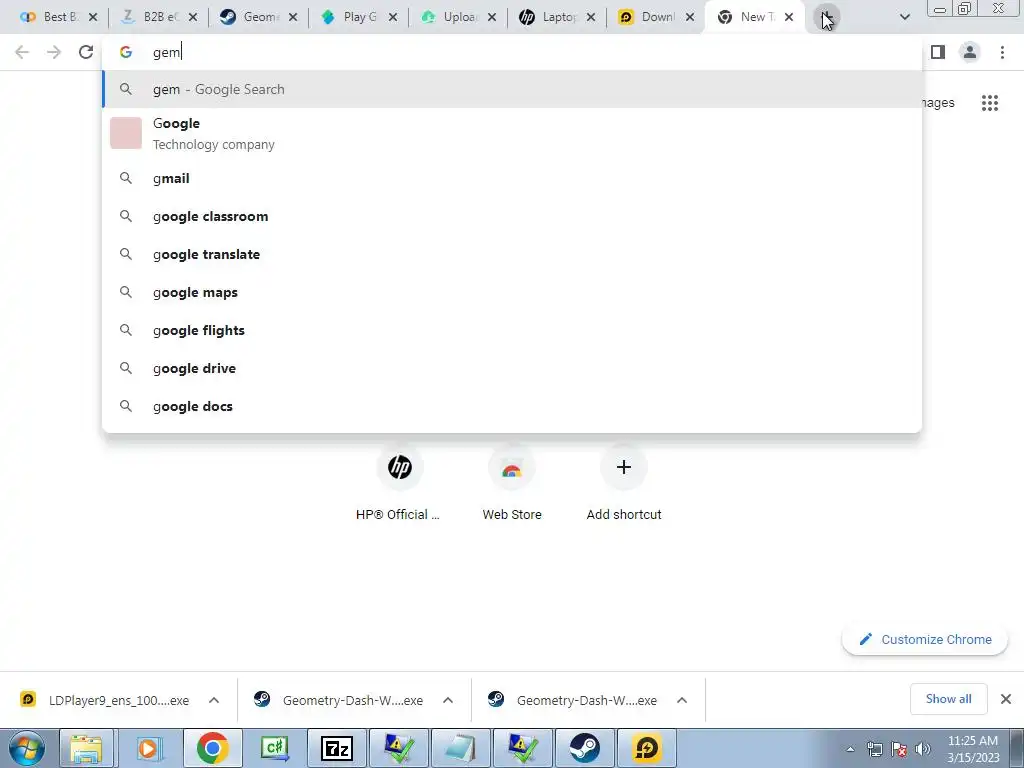
Task: Select the Google Technology company suggestion
Action: pos(512,133)
